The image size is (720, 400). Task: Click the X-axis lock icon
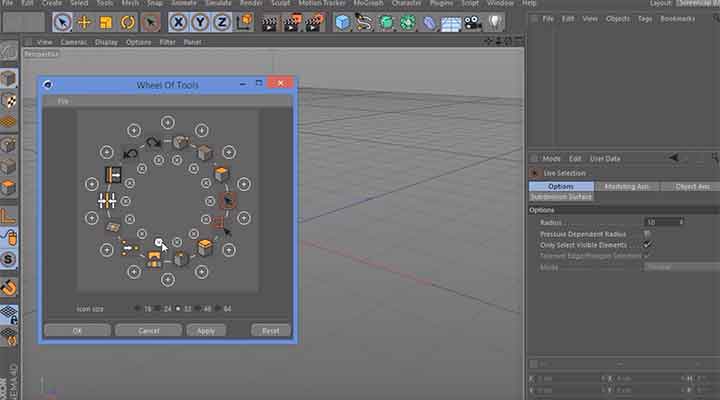(x=179, y=22)
